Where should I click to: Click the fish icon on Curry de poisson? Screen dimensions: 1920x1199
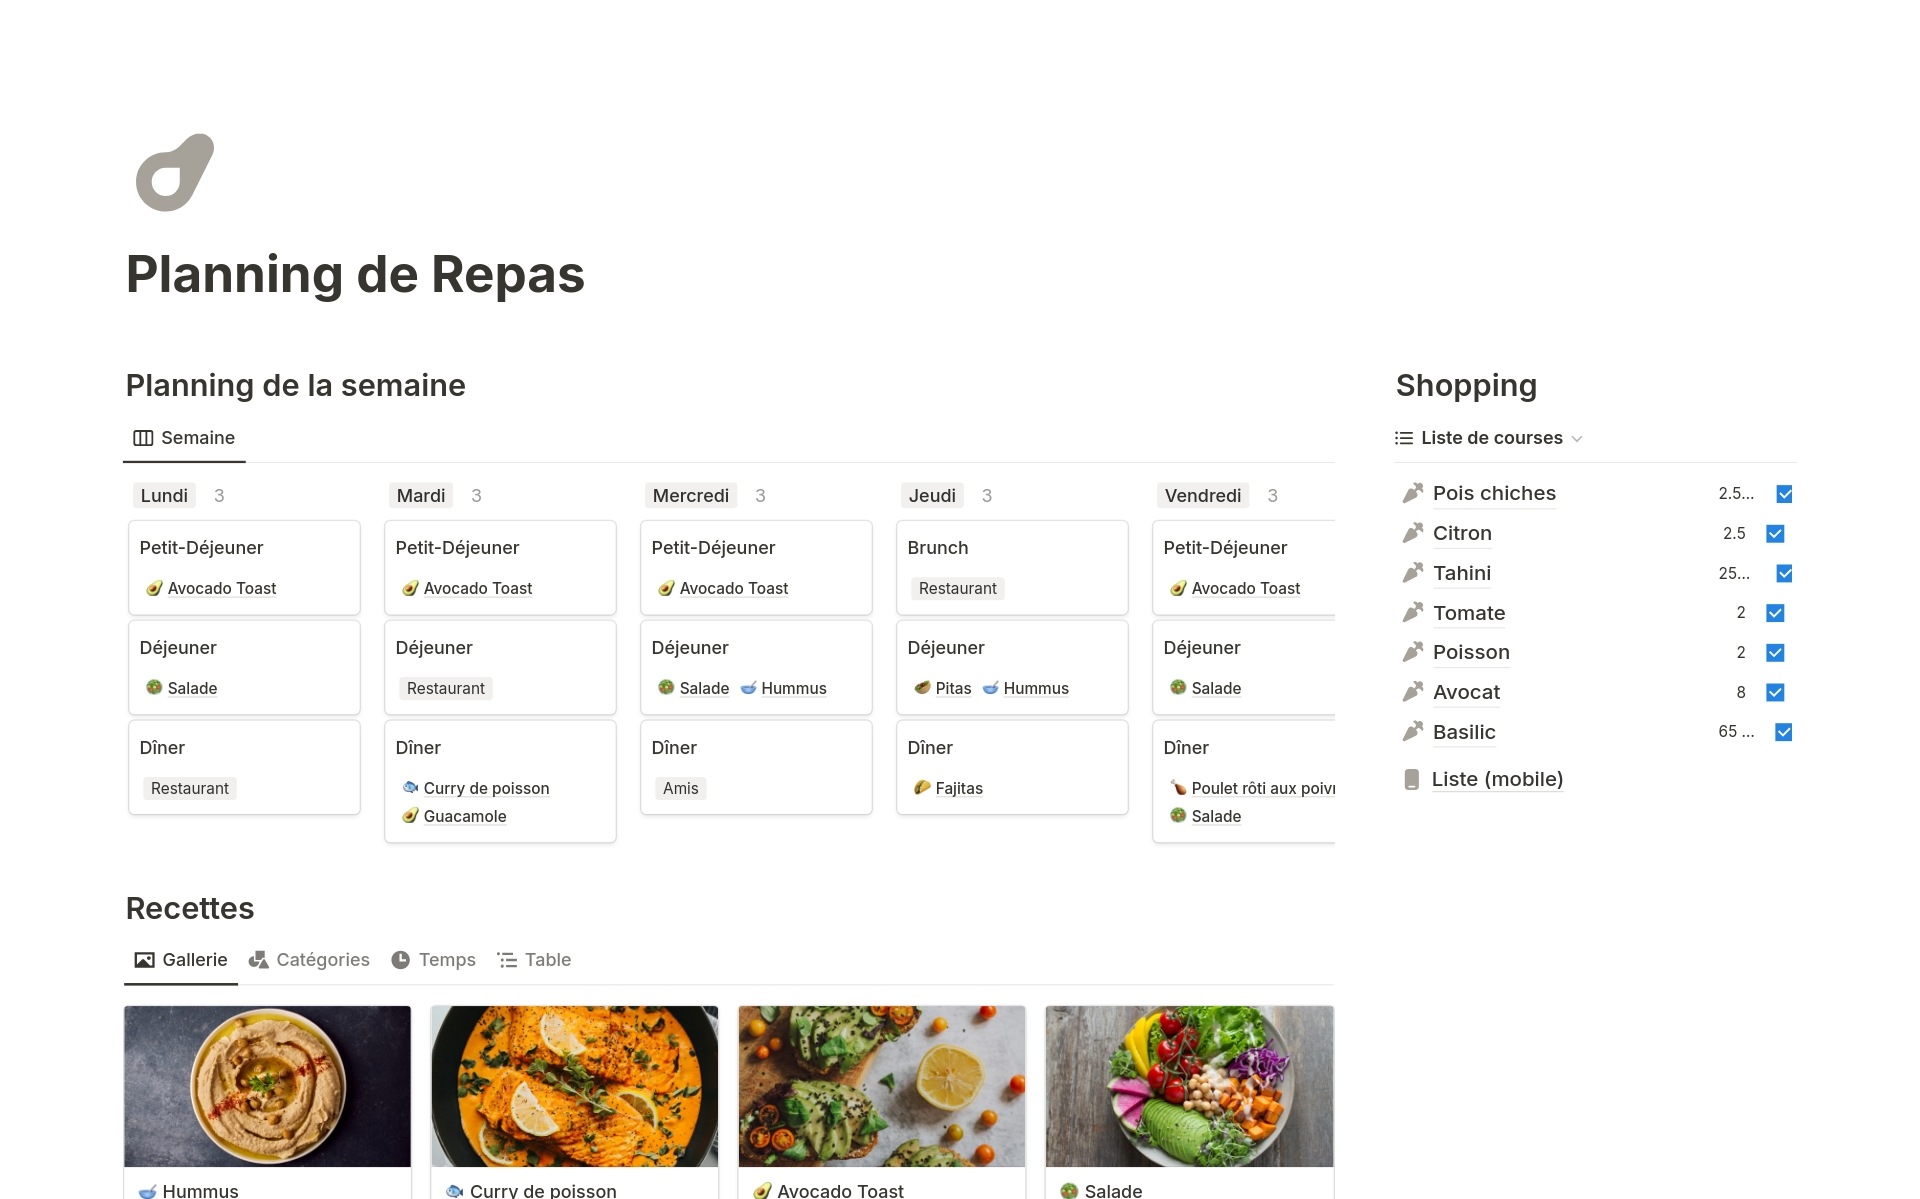tap(410, 788)
